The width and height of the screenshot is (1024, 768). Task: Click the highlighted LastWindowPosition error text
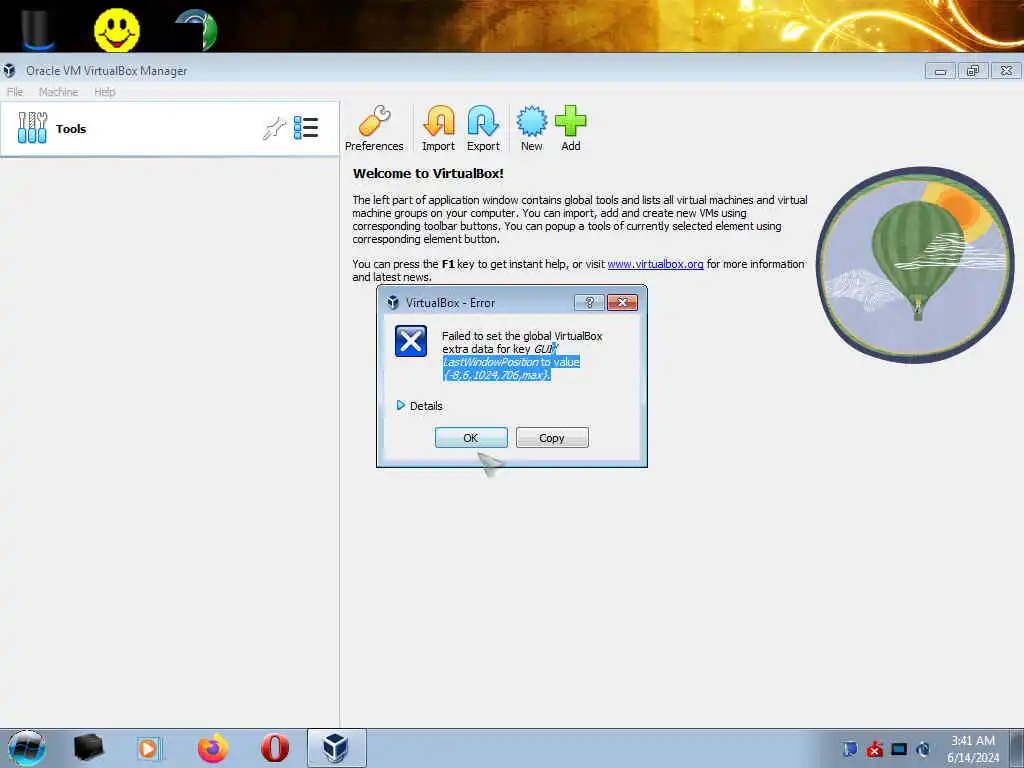coord(511,368)
